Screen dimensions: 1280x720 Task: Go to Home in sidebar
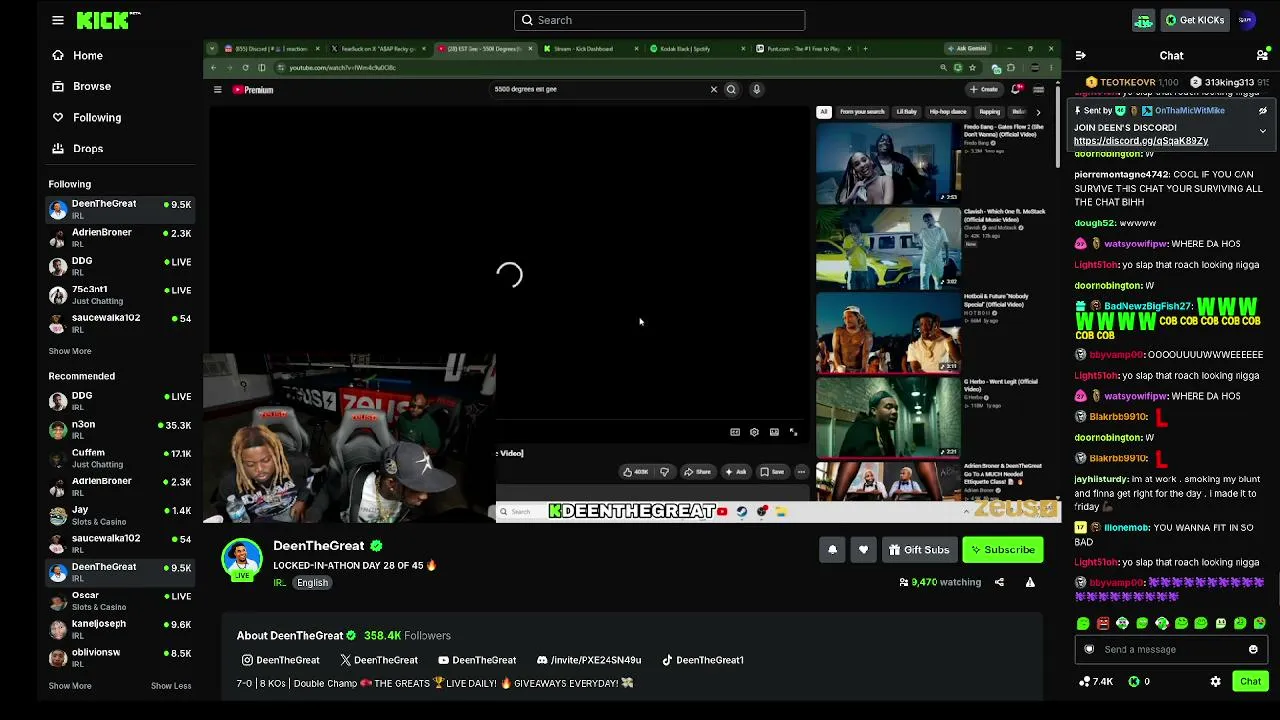(88, 56)
